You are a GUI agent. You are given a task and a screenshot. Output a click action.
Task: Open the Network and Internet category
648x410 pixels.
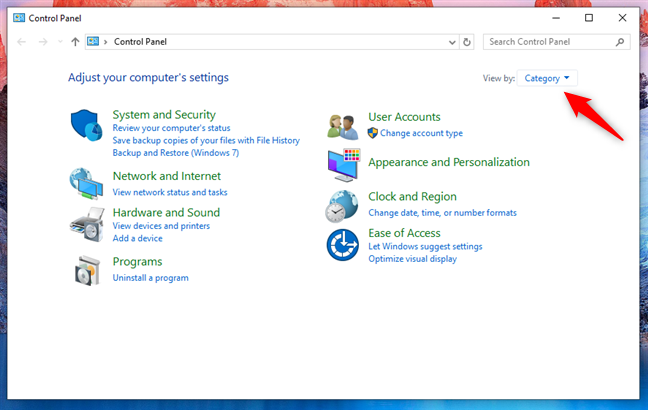click(x=167, y=176)
